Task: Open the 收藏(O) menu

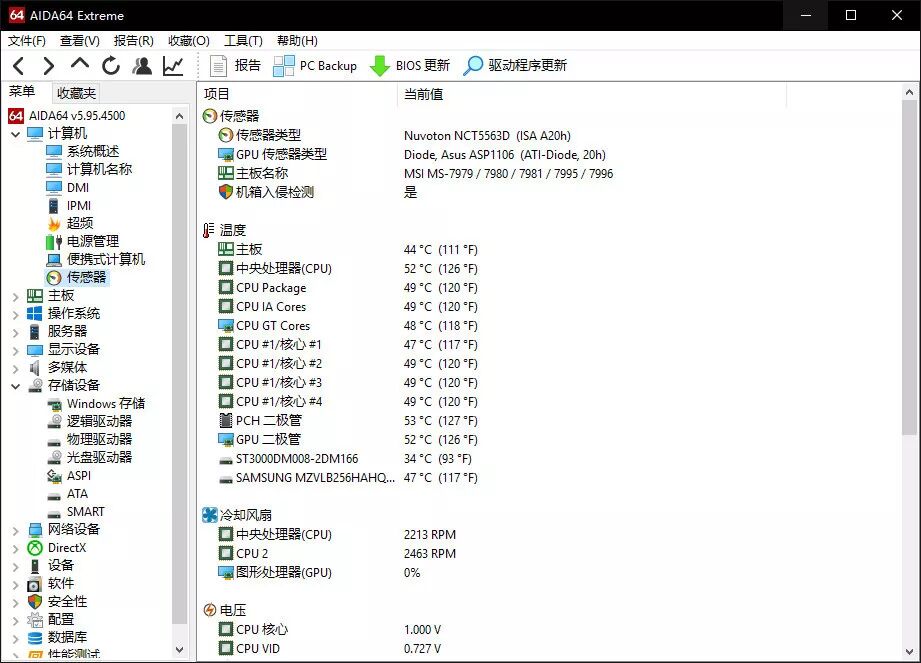Action: (189, 41)
